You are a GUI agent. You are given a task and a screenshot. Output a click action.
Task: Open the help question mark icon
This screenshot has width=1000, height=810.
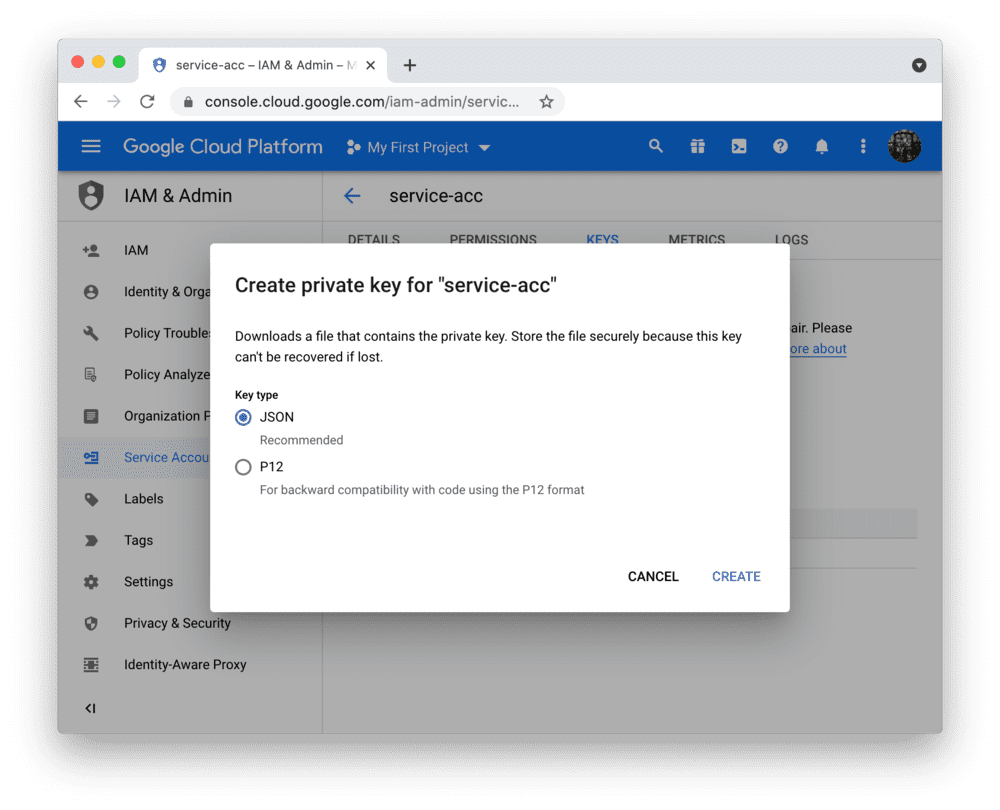pos(780,146)
